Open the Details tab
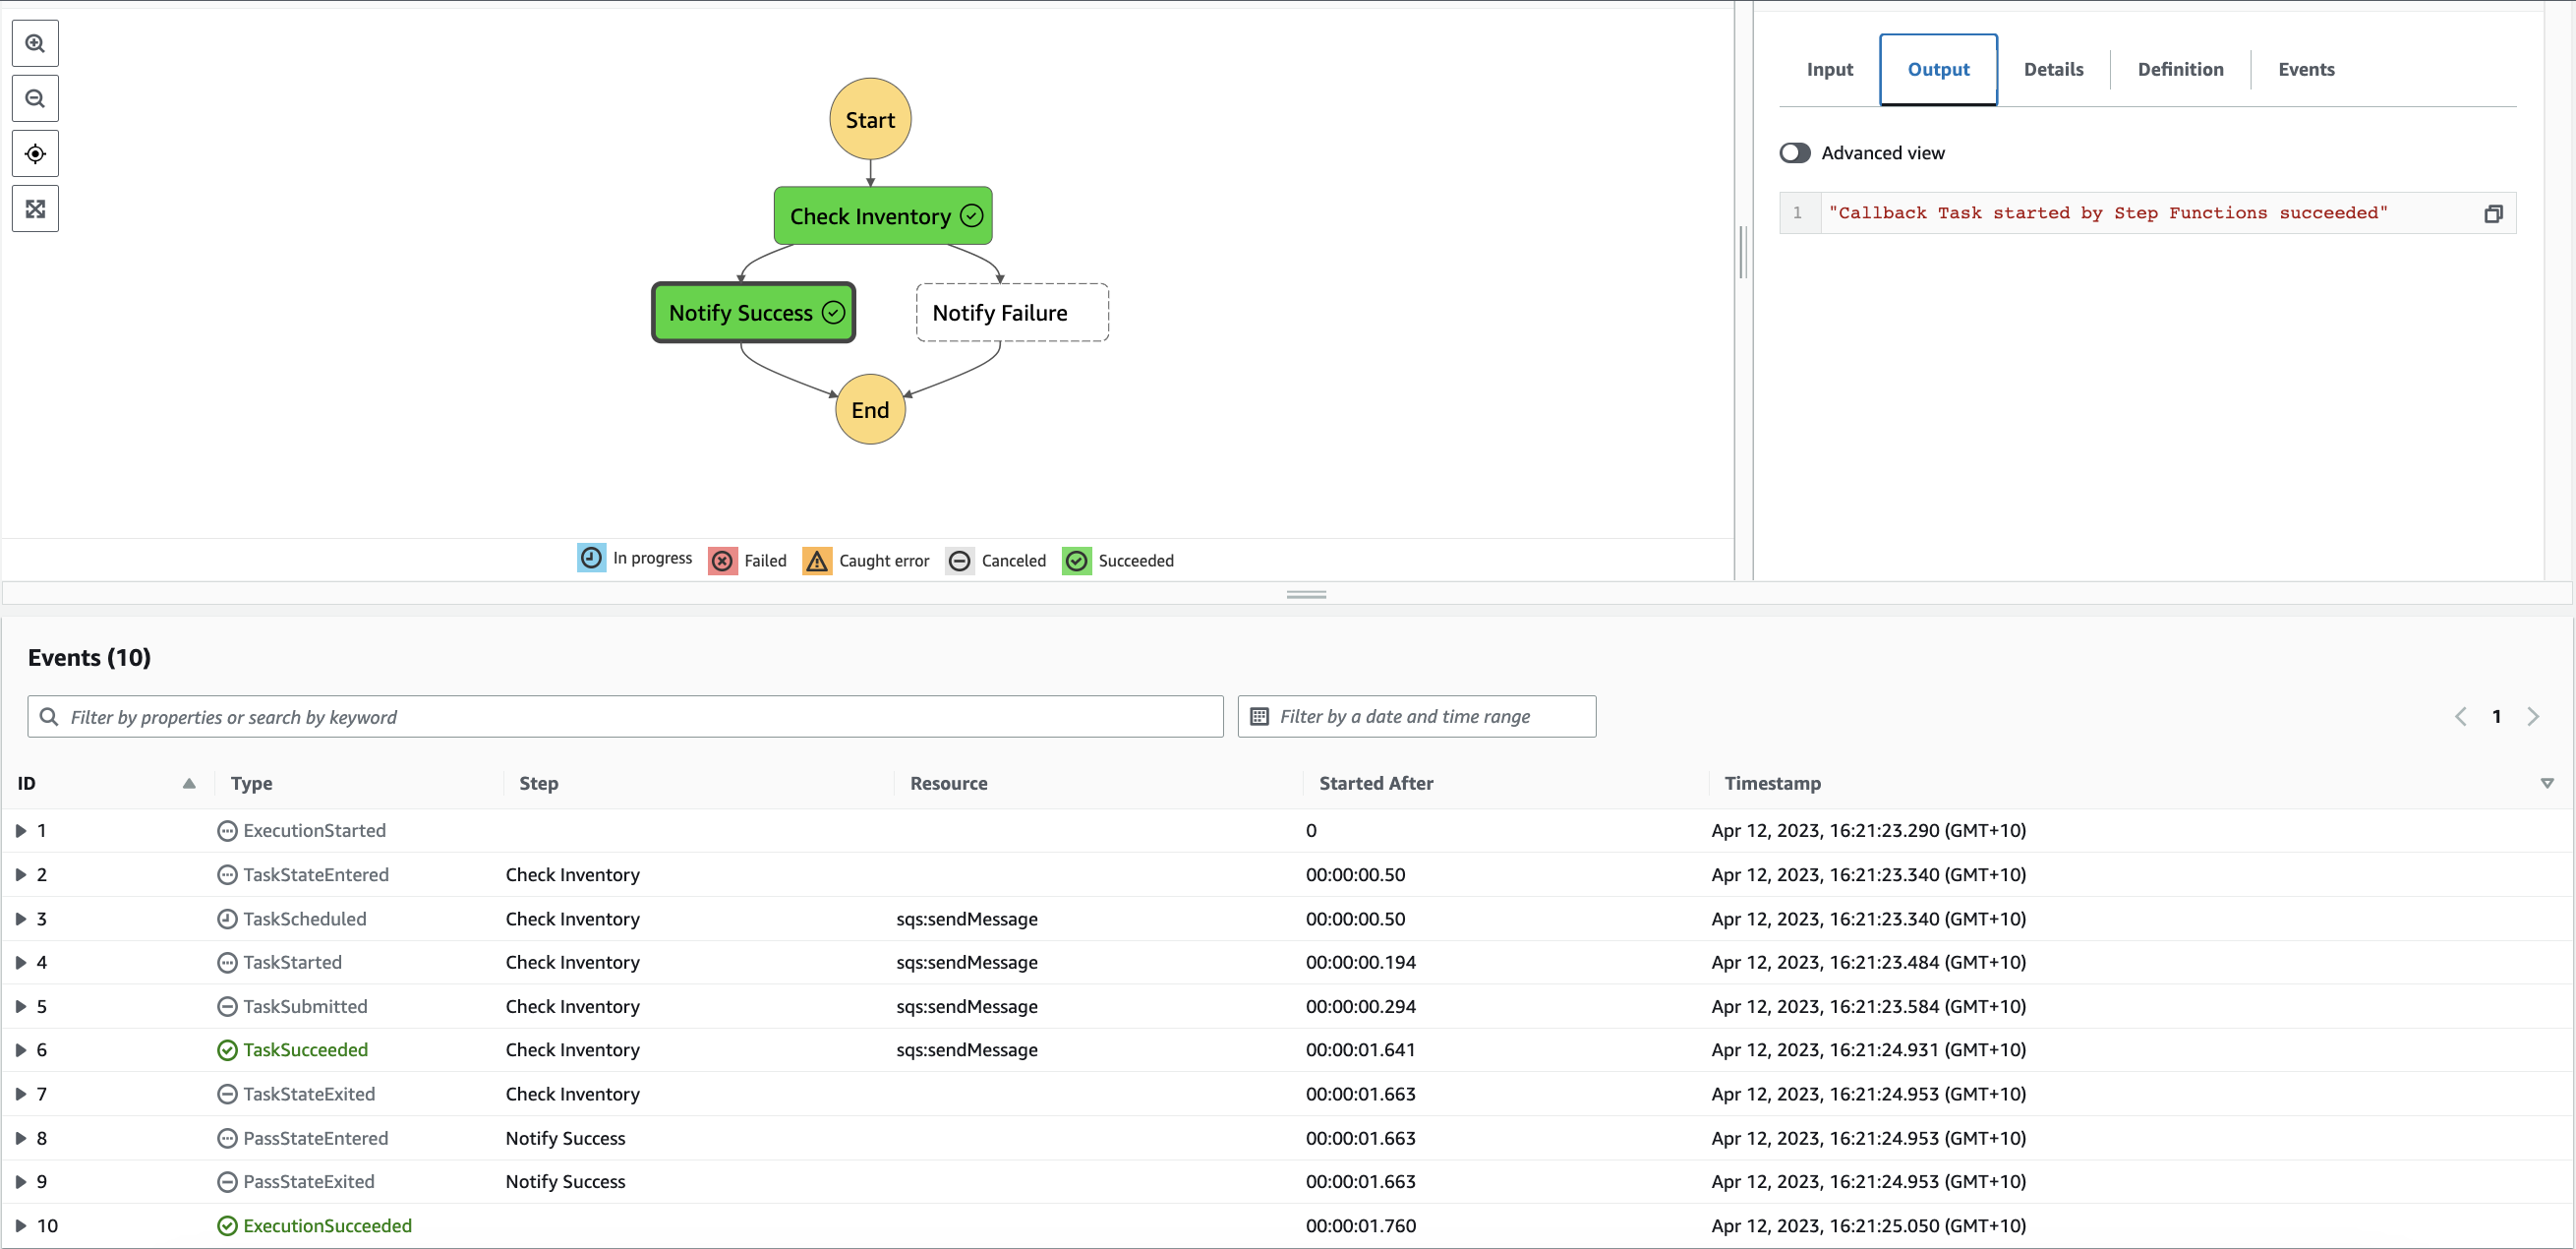 (x=2053, y=70)
